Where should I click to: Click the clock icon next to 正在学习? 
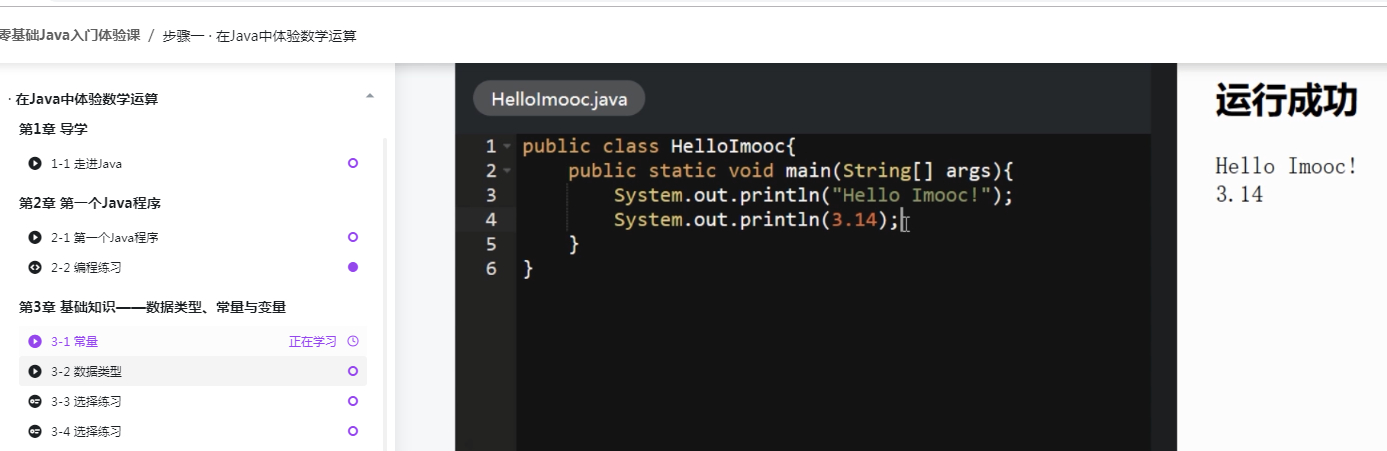352,341
